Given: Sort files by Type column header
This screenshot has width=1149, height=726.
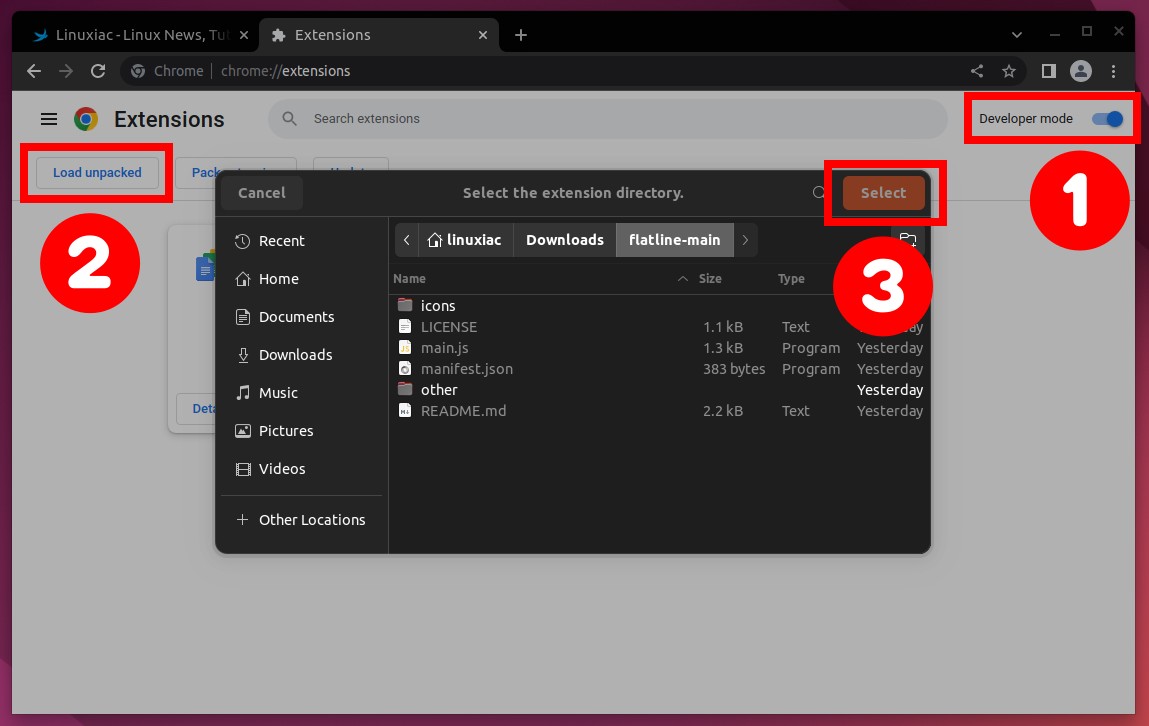Looking at the screenshot, I should pyautogui.click(x=791, y=279).
